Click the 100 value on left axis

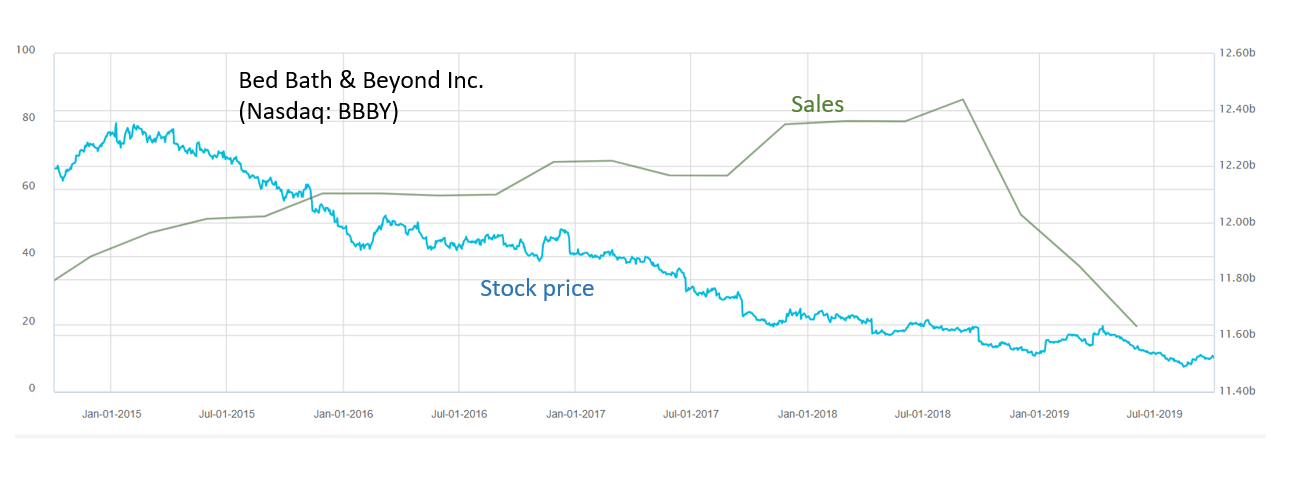[27, 50]
